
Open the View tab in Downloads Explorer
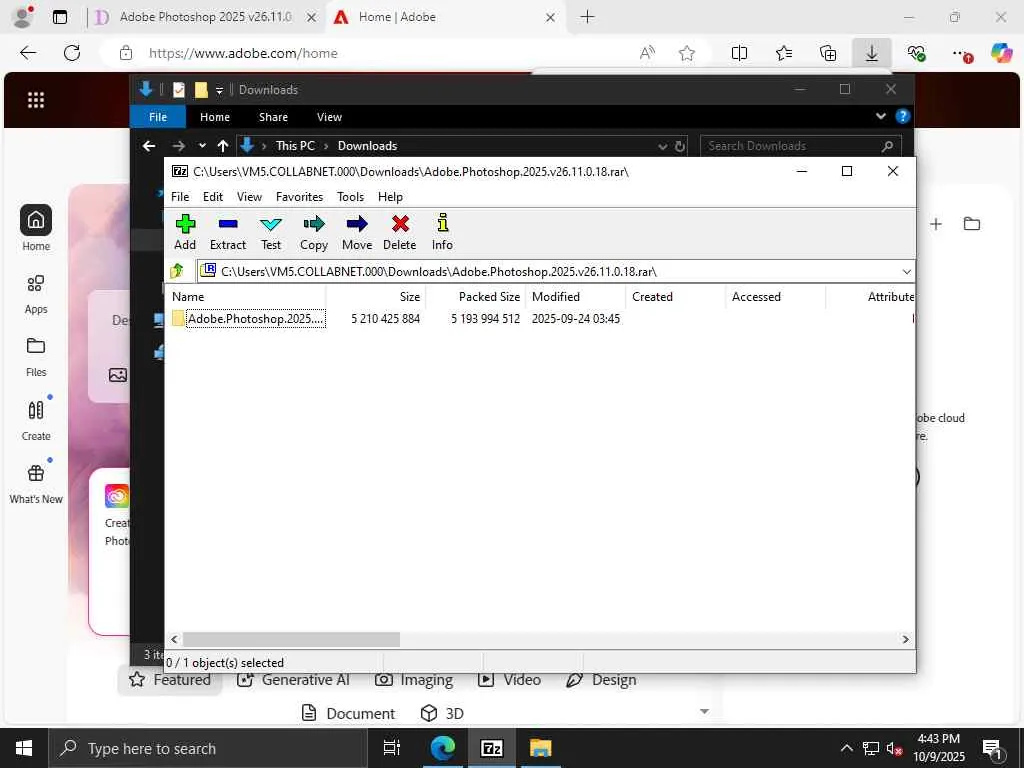point(329,117)
